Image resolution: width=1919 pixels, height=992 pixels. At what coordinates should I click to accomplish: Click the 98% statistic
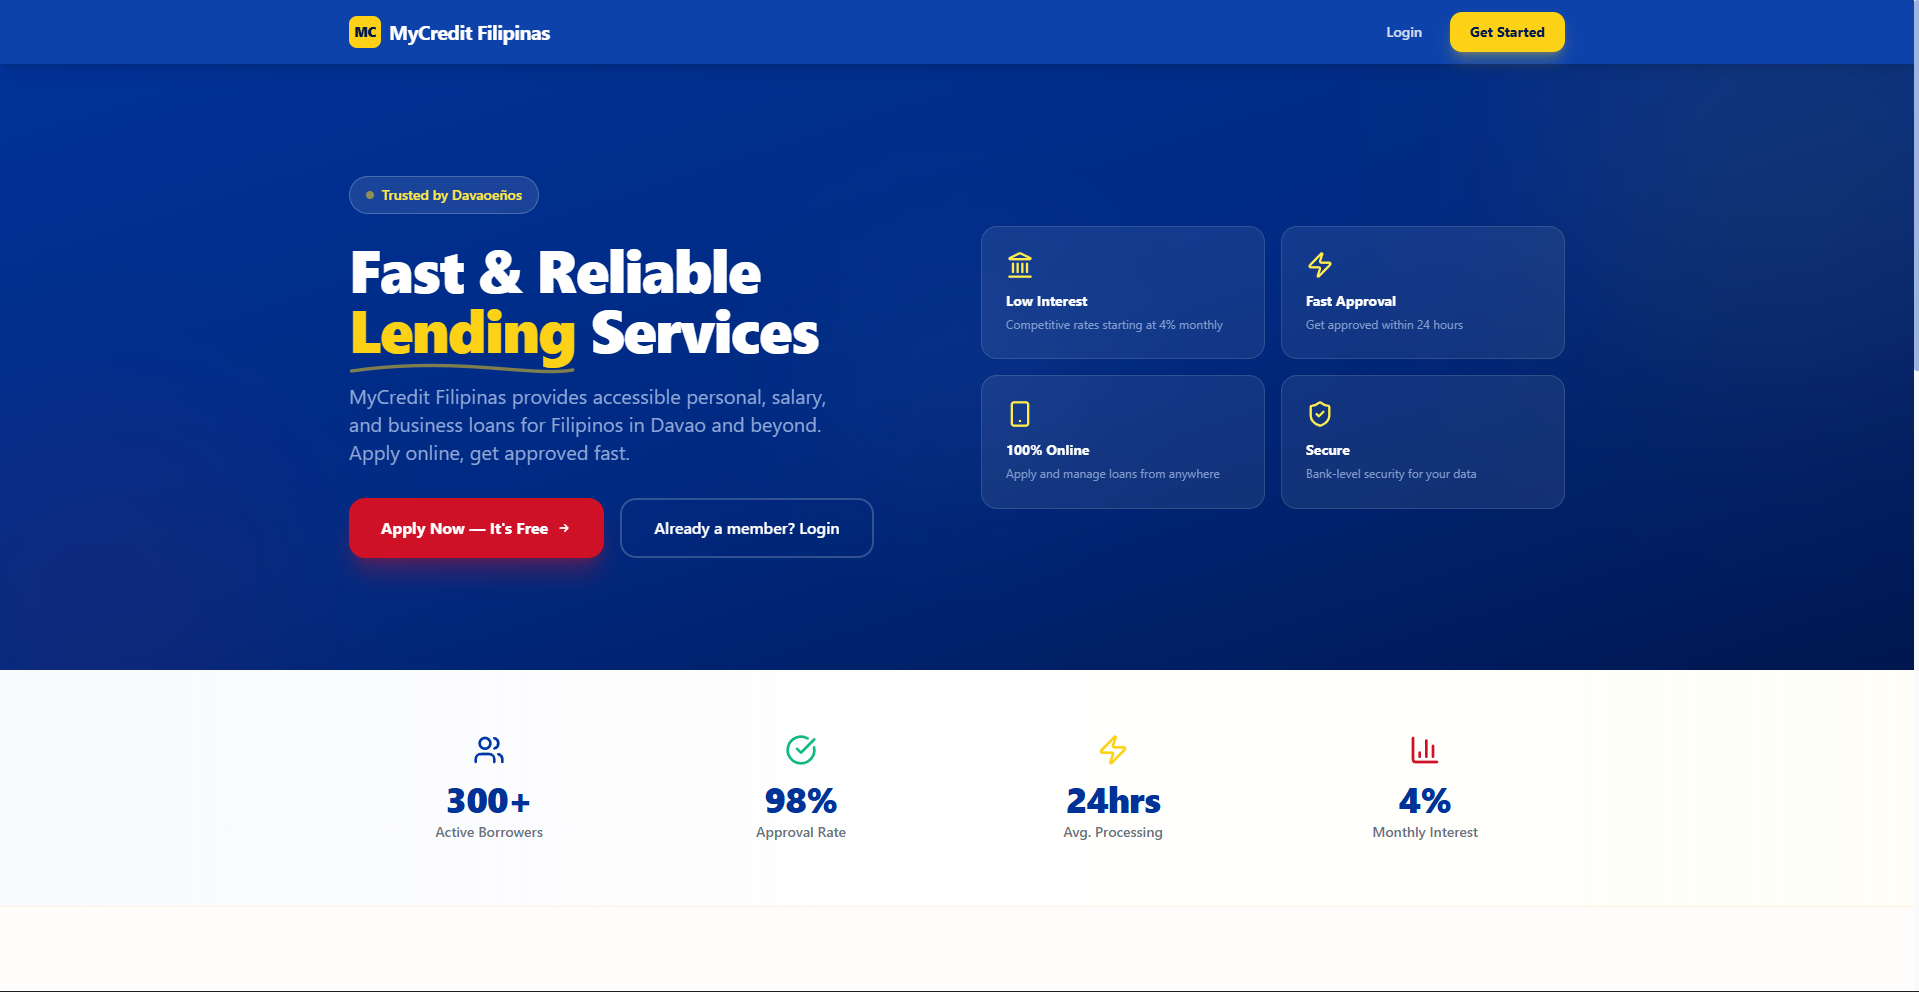coord(801,801)
